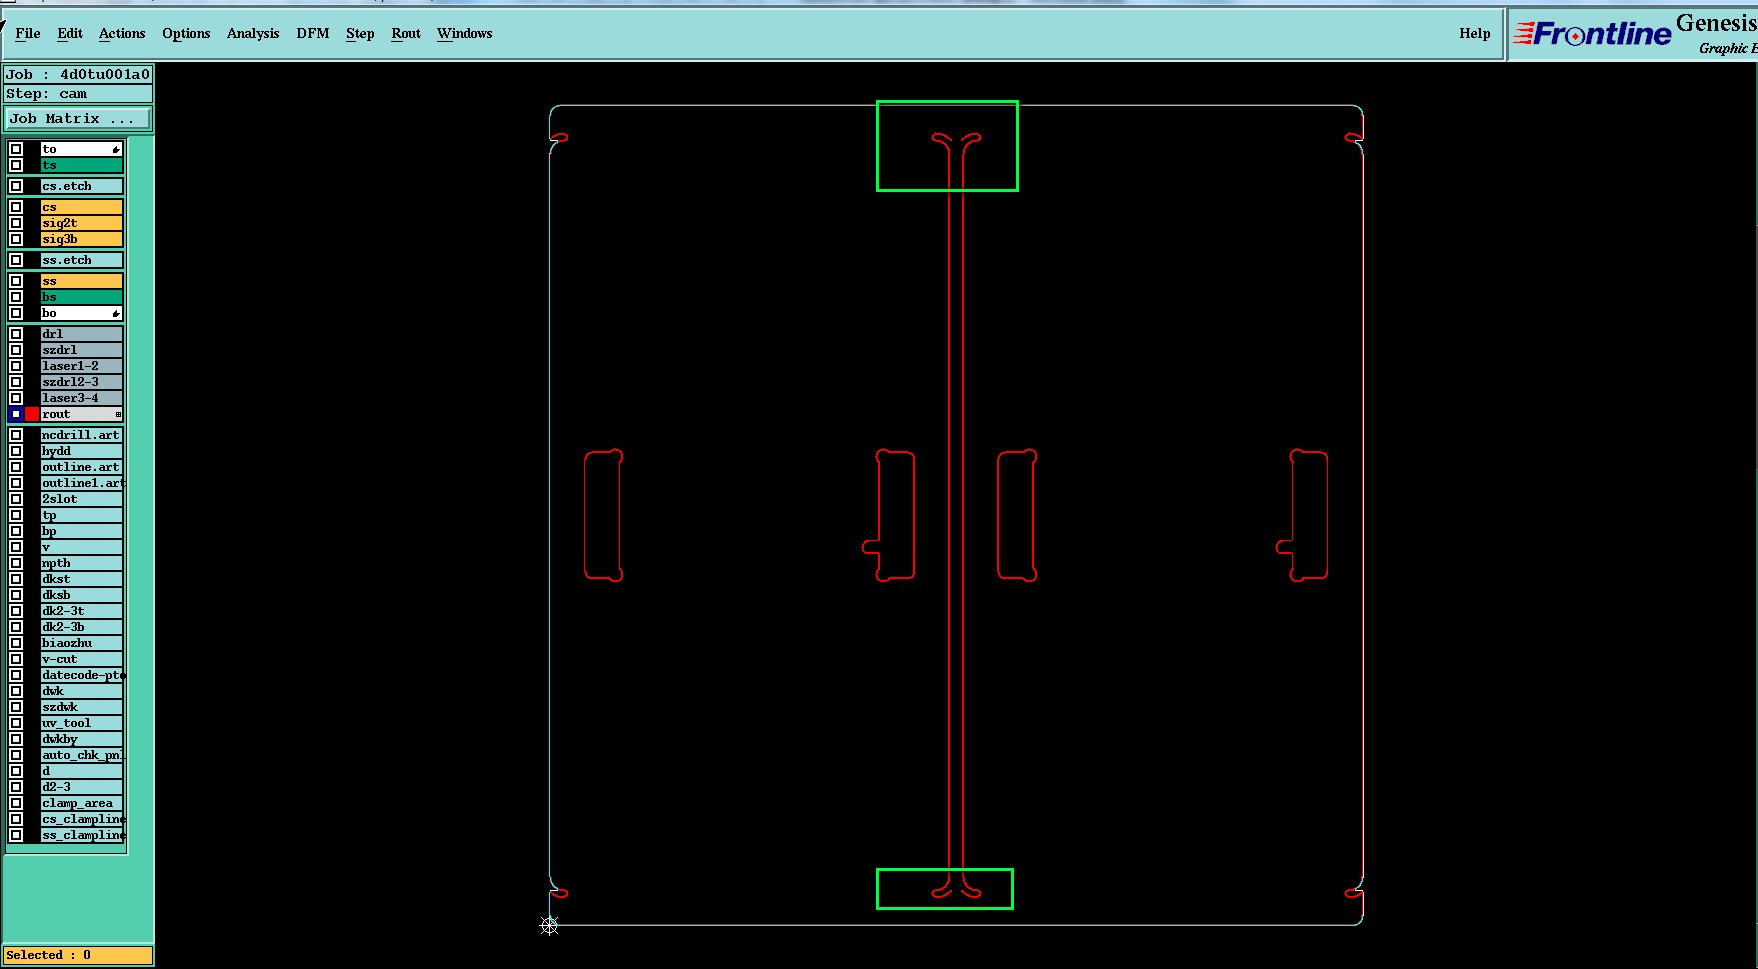Image resolution: width=1758 pixels, height=969 pixels.
Task: Select the dksb layer name
Action: [x=82, y=595]
